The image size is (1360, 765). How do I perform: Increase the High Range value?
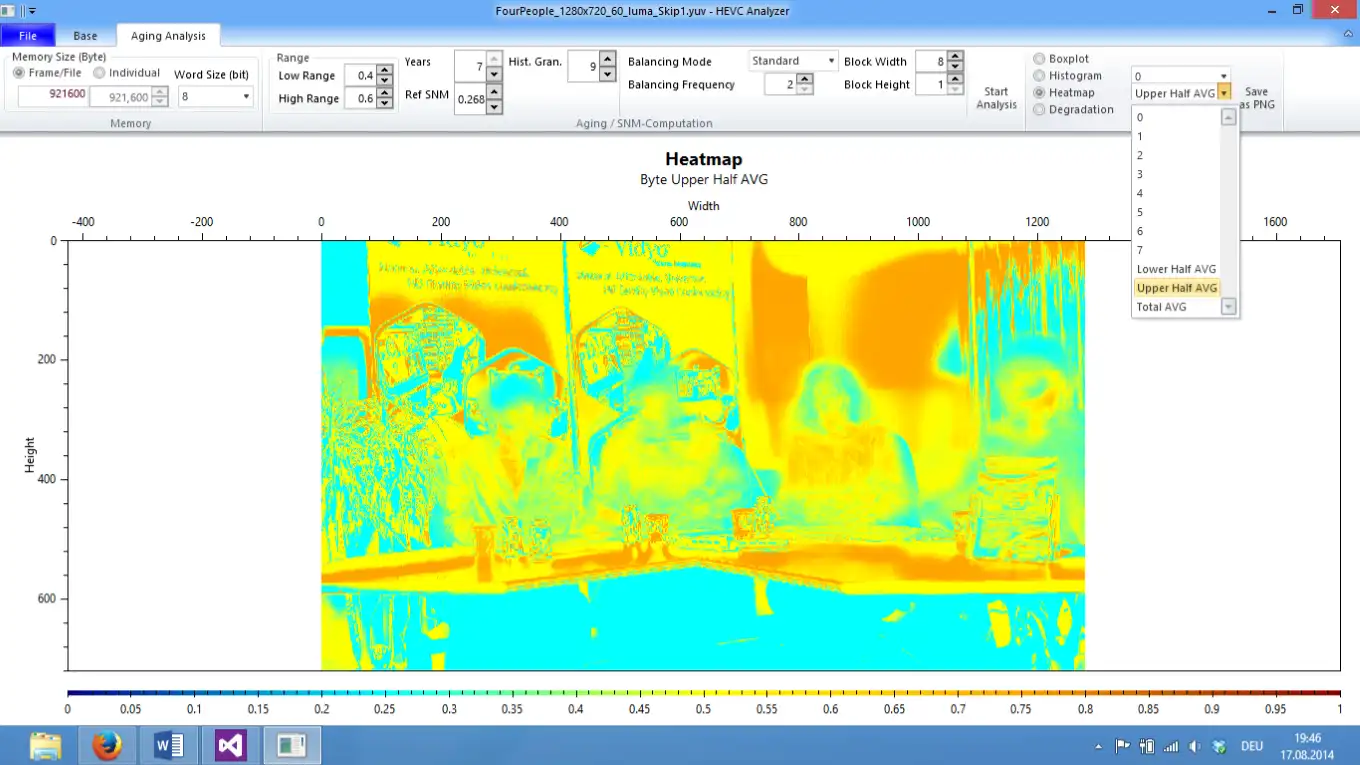[x=385, y=93]
